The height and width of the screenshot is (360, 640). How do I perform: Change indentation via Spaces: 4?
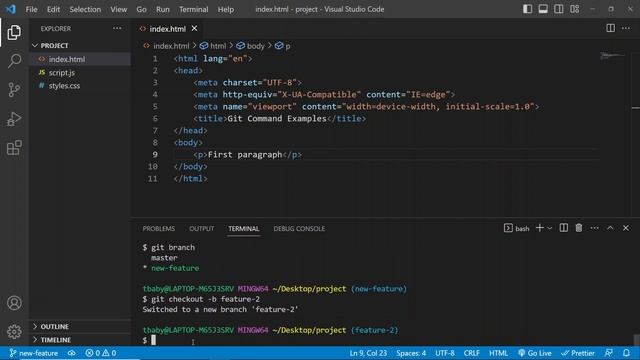pyautogui.click(x=411, y=353)
